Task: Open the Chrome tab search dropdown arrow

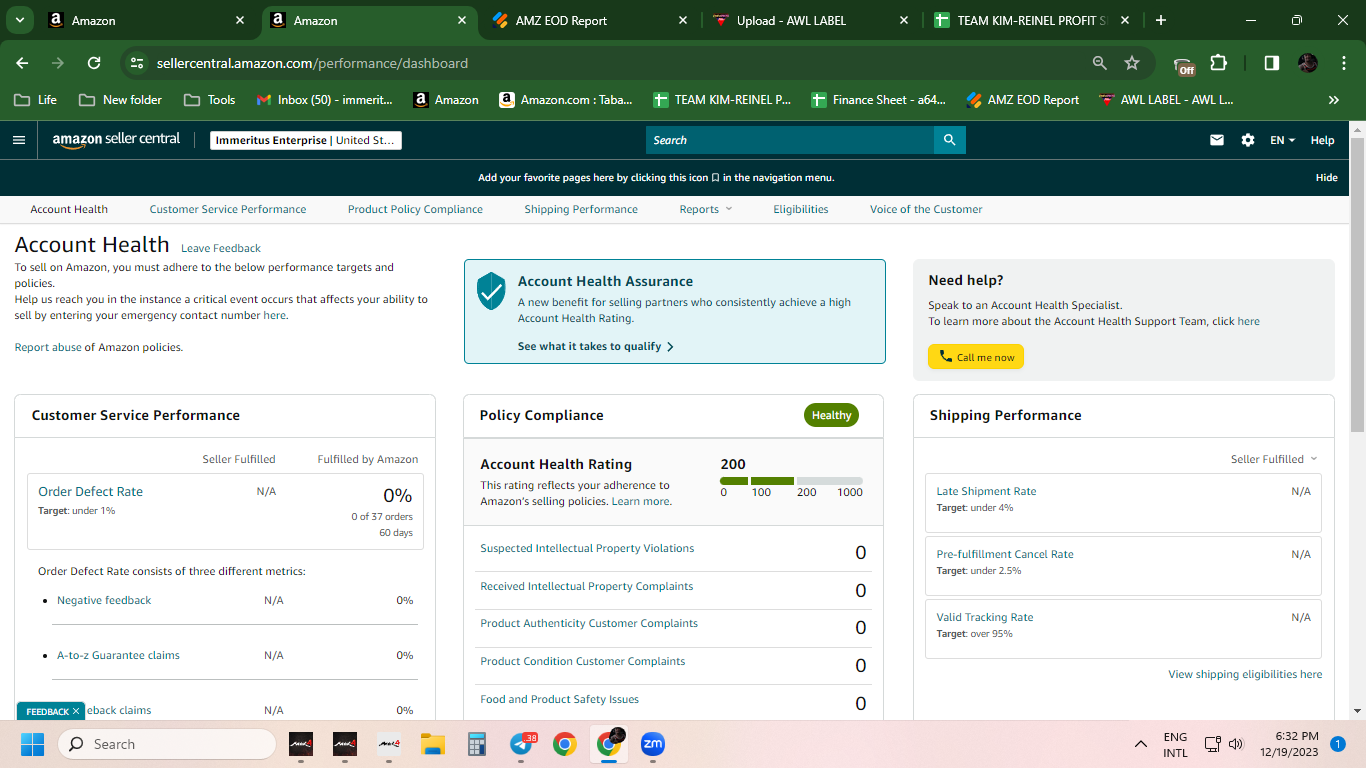Action: click(19, 20)
